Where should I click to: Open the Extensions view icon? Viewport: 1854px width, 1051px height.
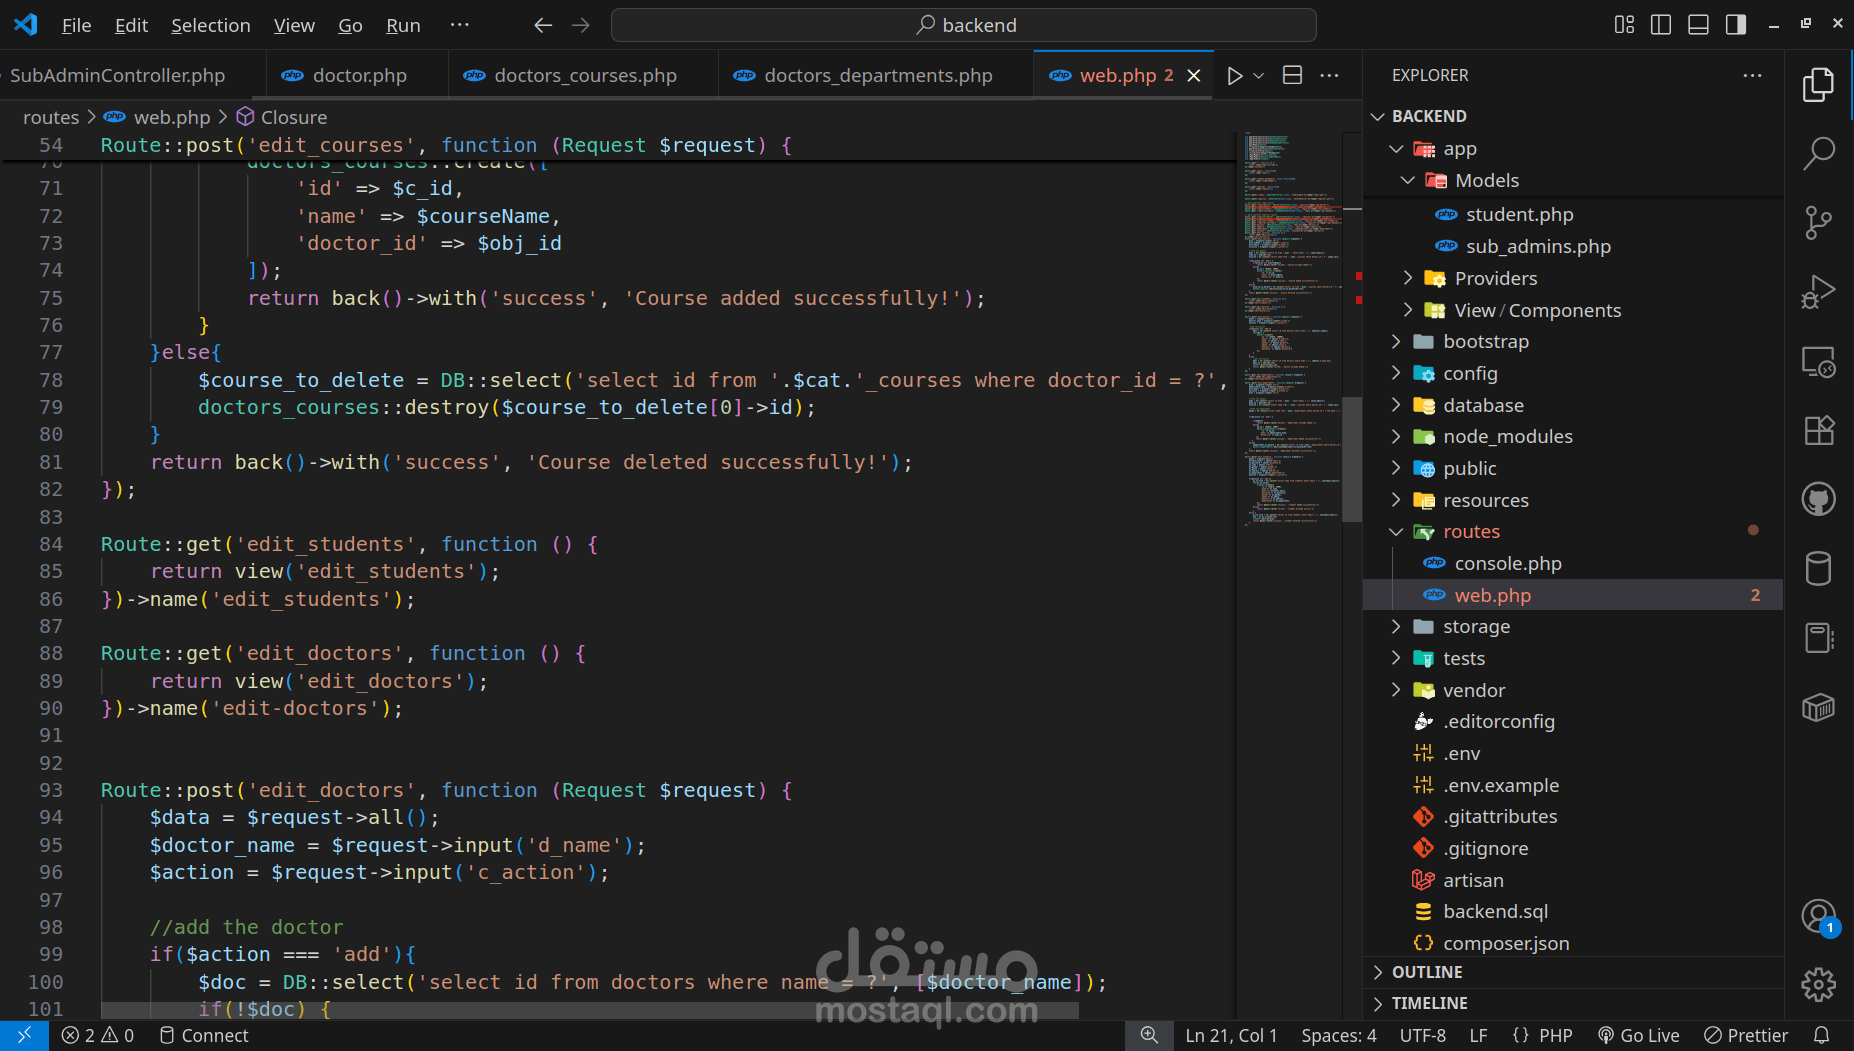[1818, 430]
